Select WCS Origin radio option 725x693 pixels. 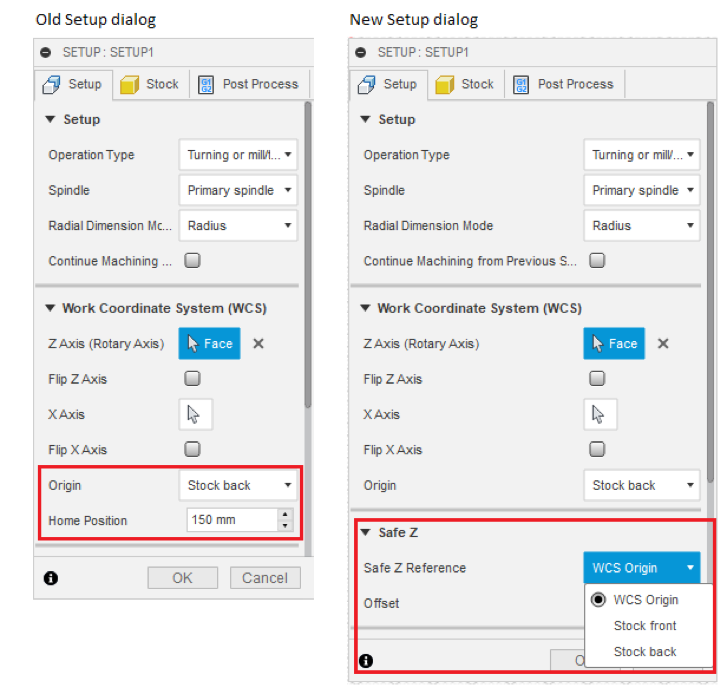tap(600, 600)
